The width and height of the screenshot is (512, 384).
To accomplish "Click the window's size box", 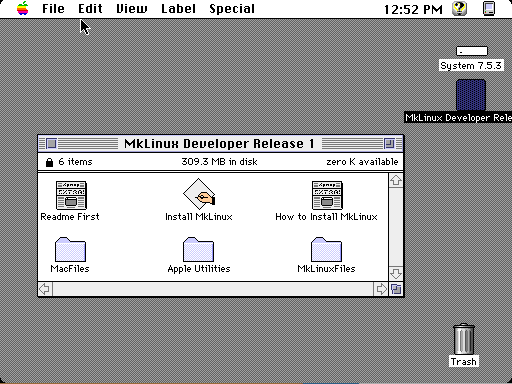I will point(396,289).
